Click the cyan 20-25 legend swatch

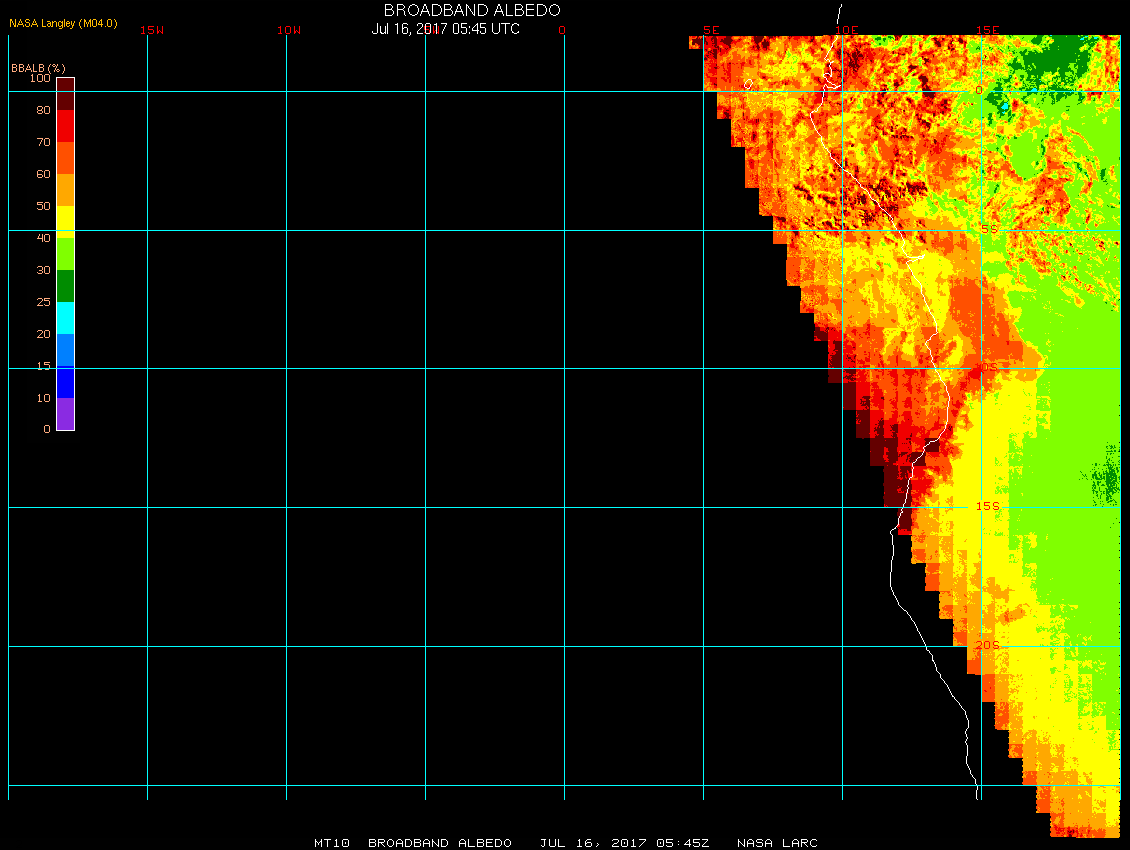pyautogui.click(x=66, y=318)
